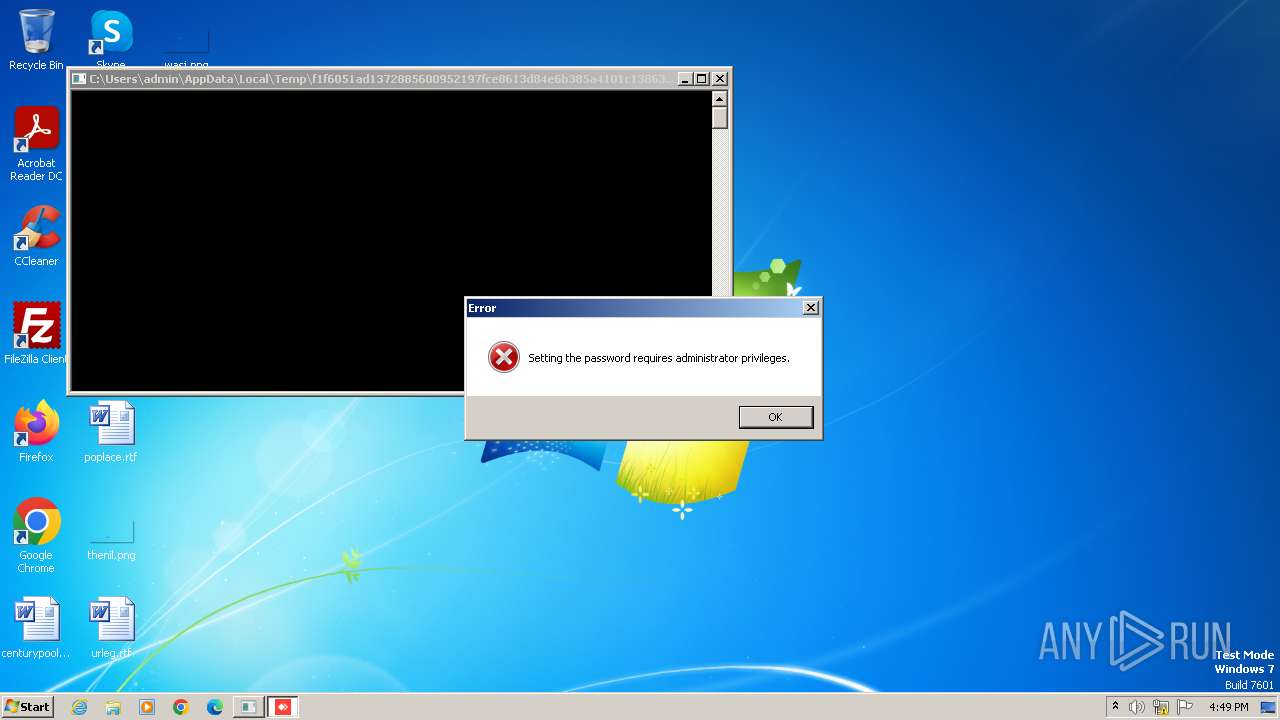Open Microsoft Edge from taskbar
This screenshot has height=720, width=1280.
215,707
